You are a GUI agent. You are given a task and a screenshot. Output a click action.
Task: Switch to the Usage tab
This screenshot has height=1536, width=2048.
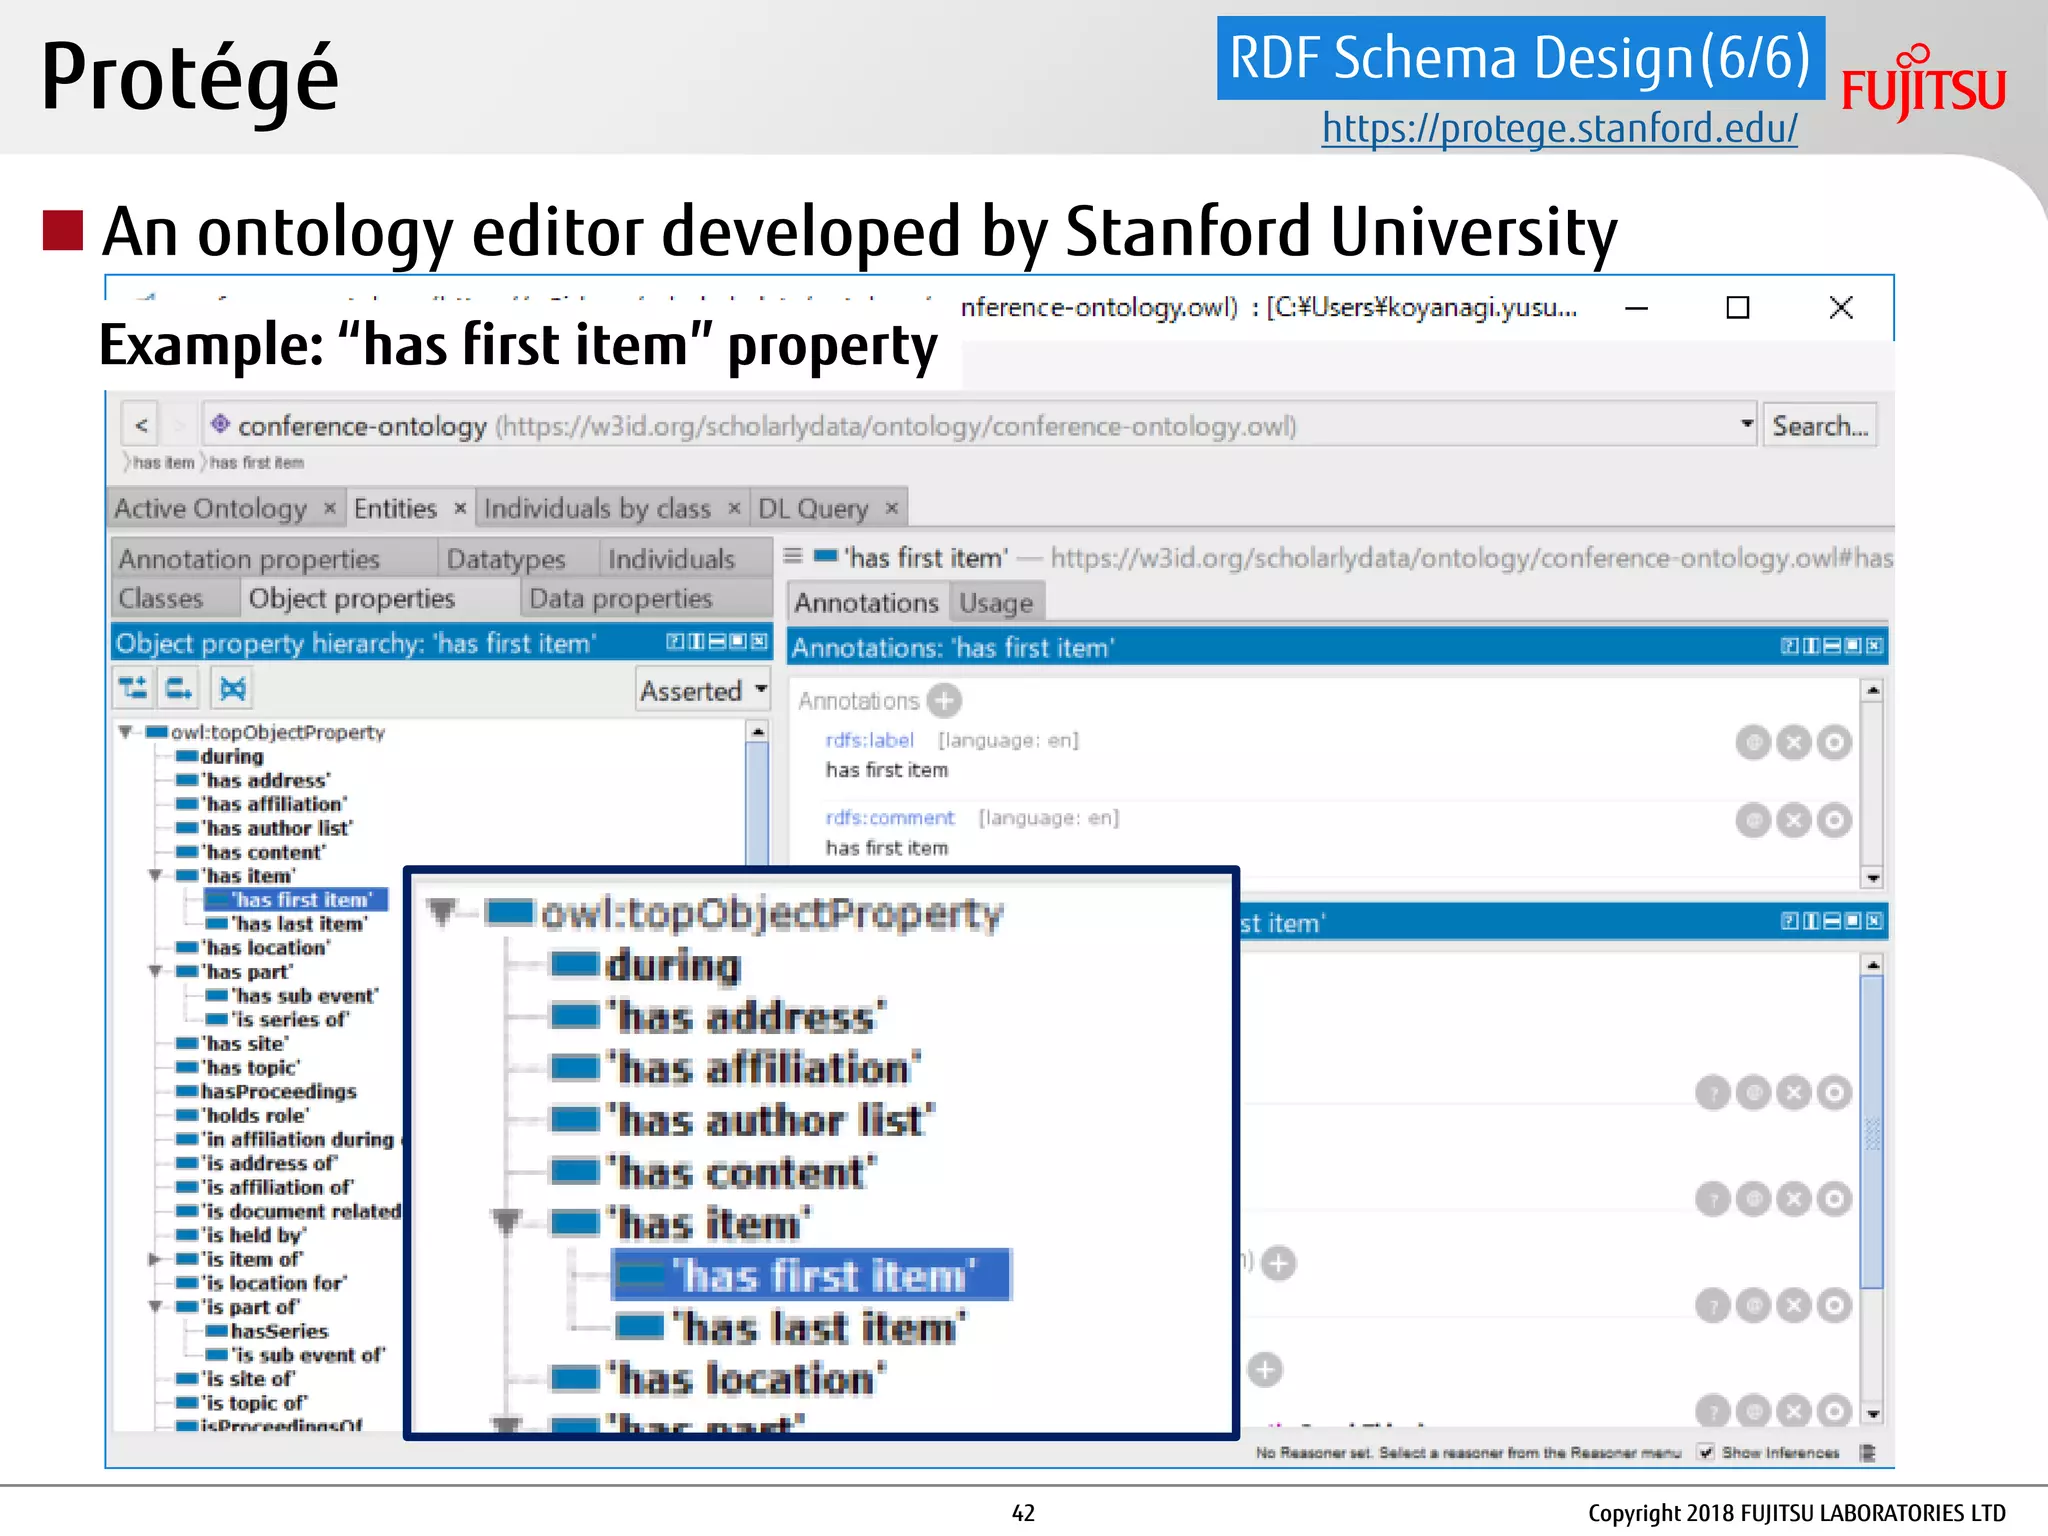(996, 603)
